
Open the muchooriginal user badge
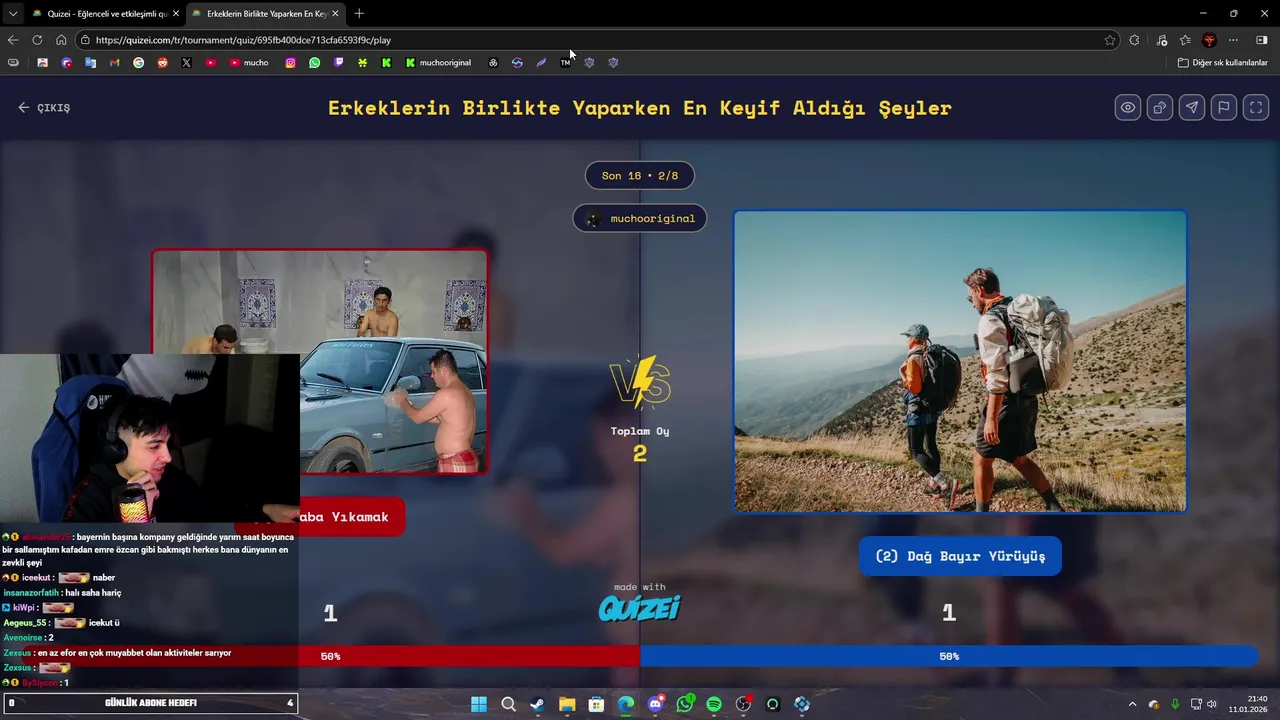[x=640, y=218]
